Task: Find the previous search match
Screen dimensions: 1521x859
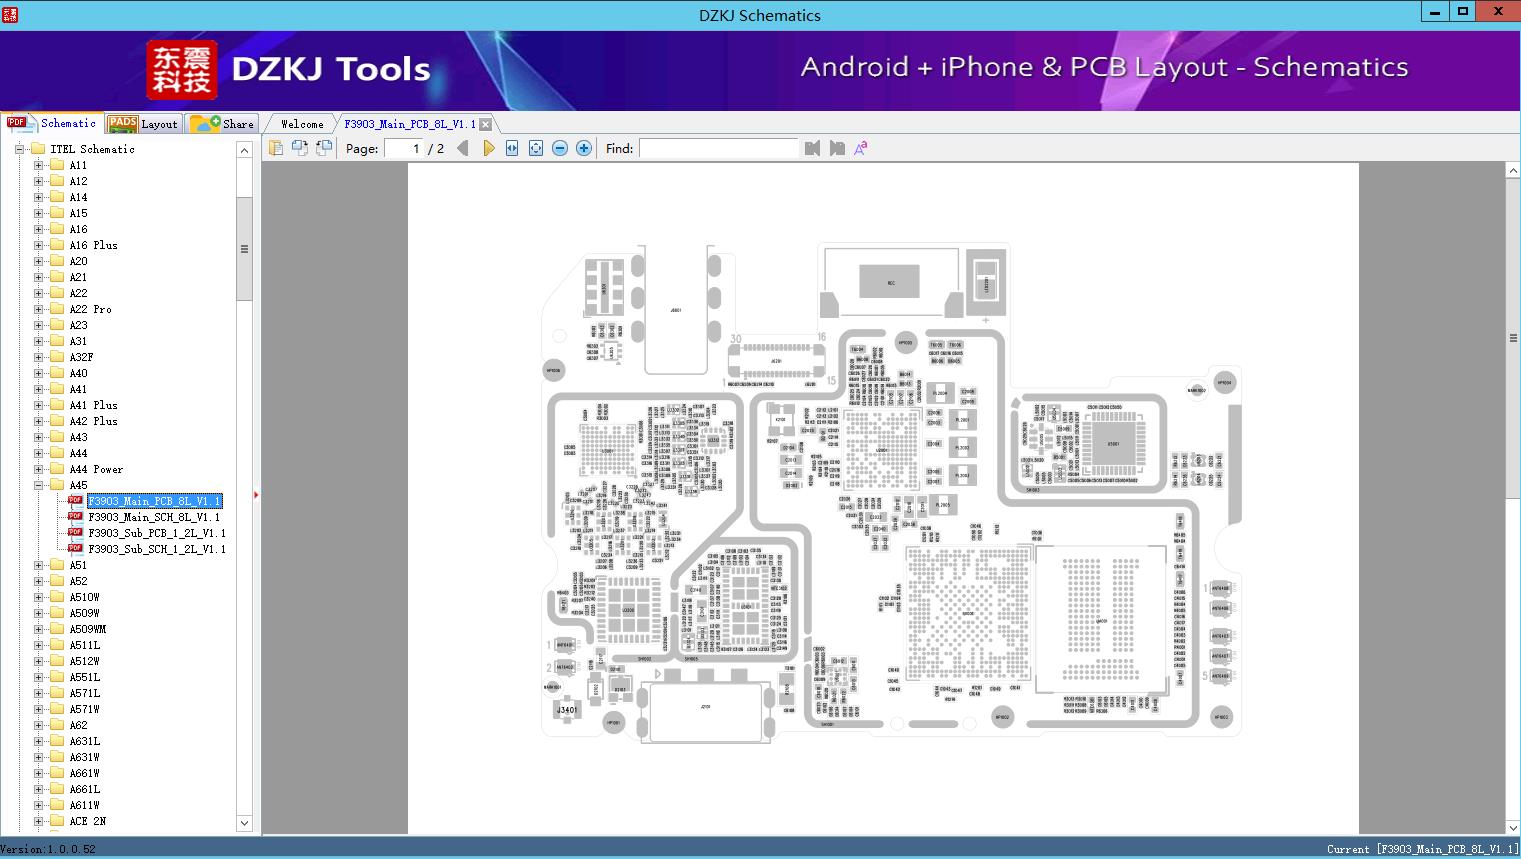Action: [812, 148]
